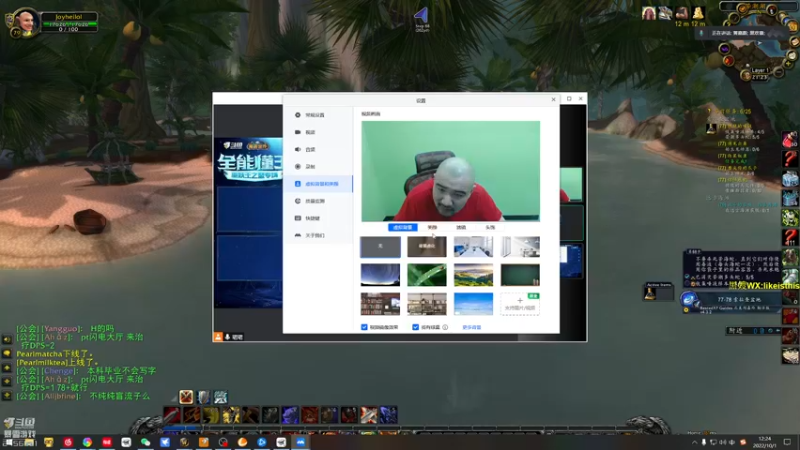The width and height of the screenshot is (800, 450).
Task: Open the About Us entry at sidebar bottom
Action: pos(317,235)
